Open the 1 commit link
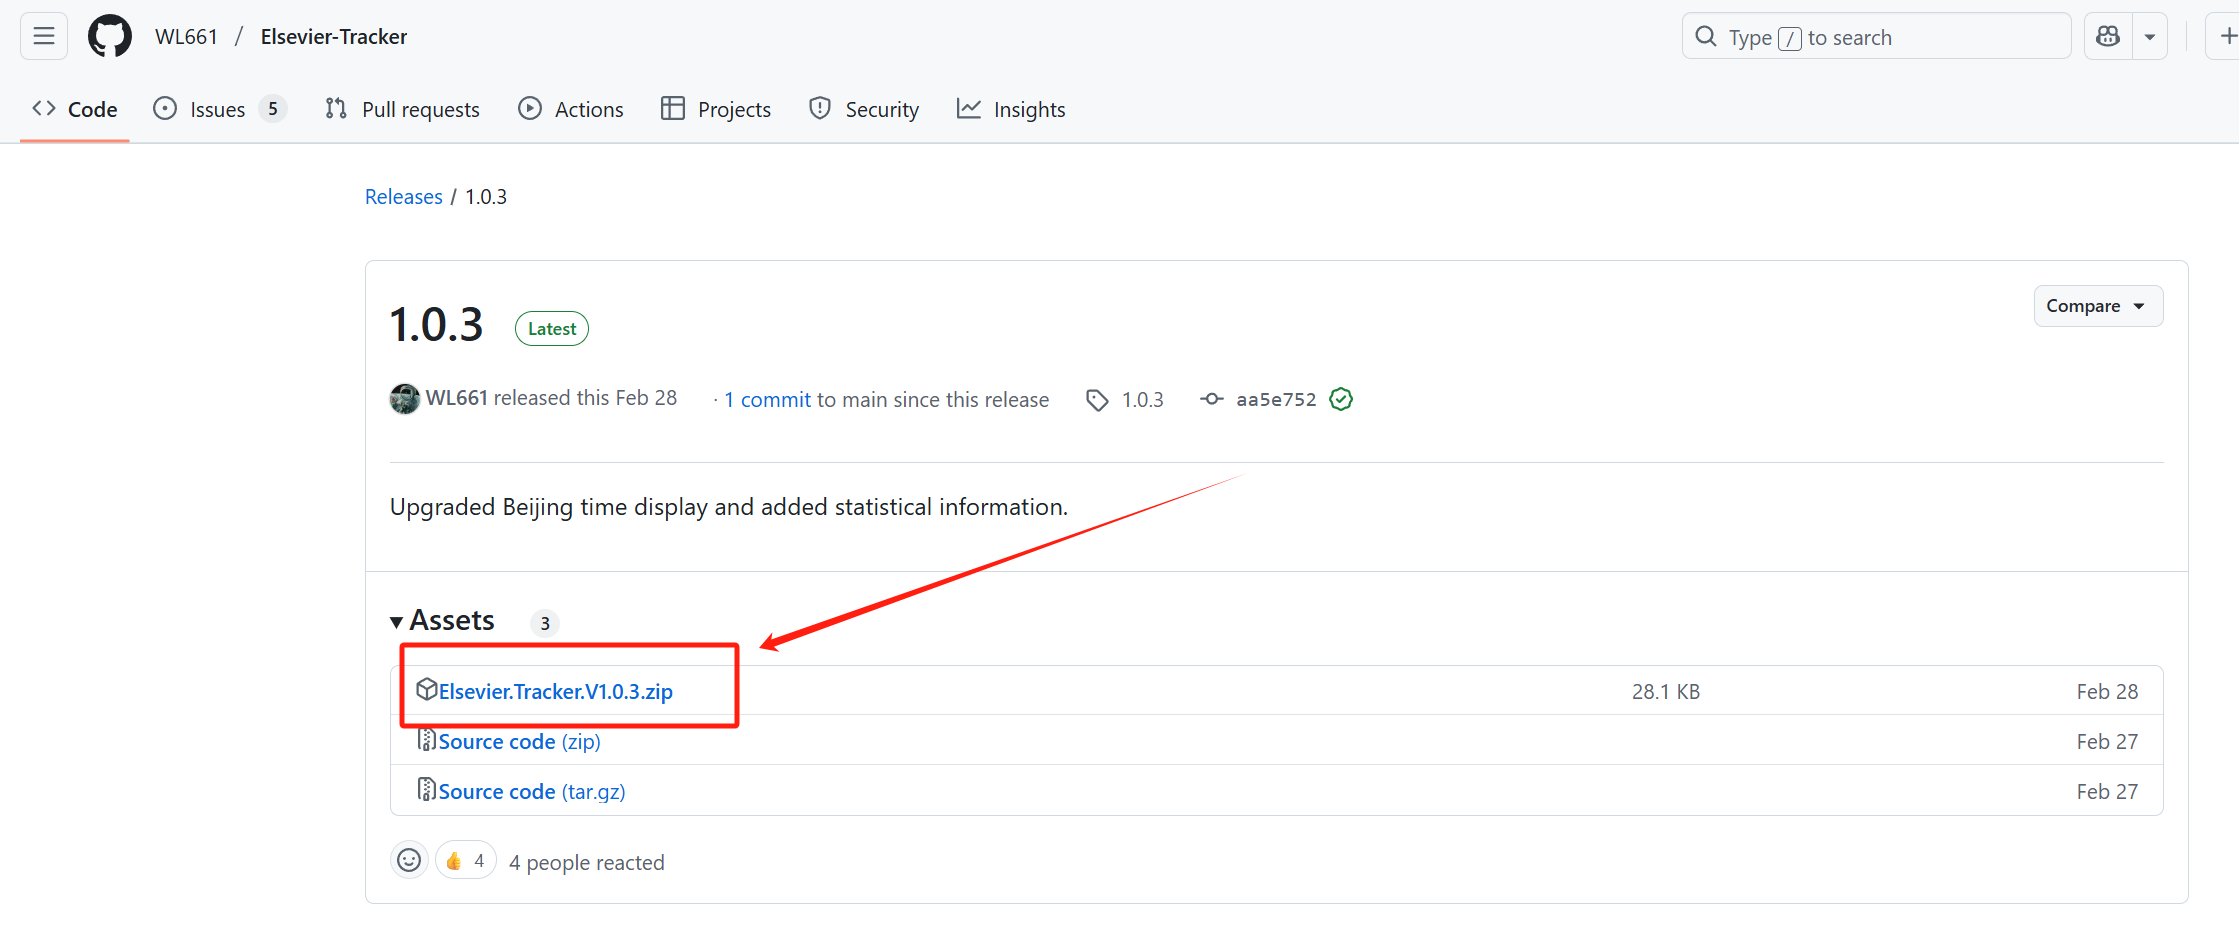 [x=767, y=400]
